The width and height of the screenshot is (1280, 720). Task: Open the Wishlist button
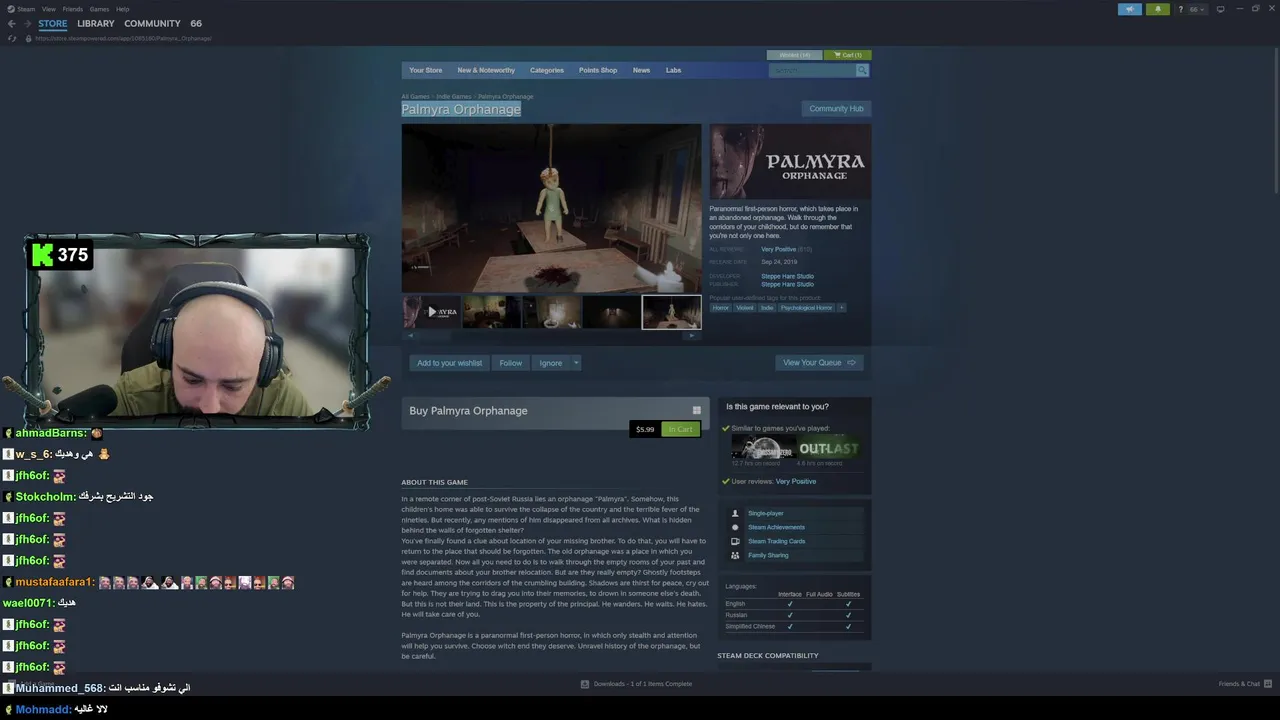[794, 55]
